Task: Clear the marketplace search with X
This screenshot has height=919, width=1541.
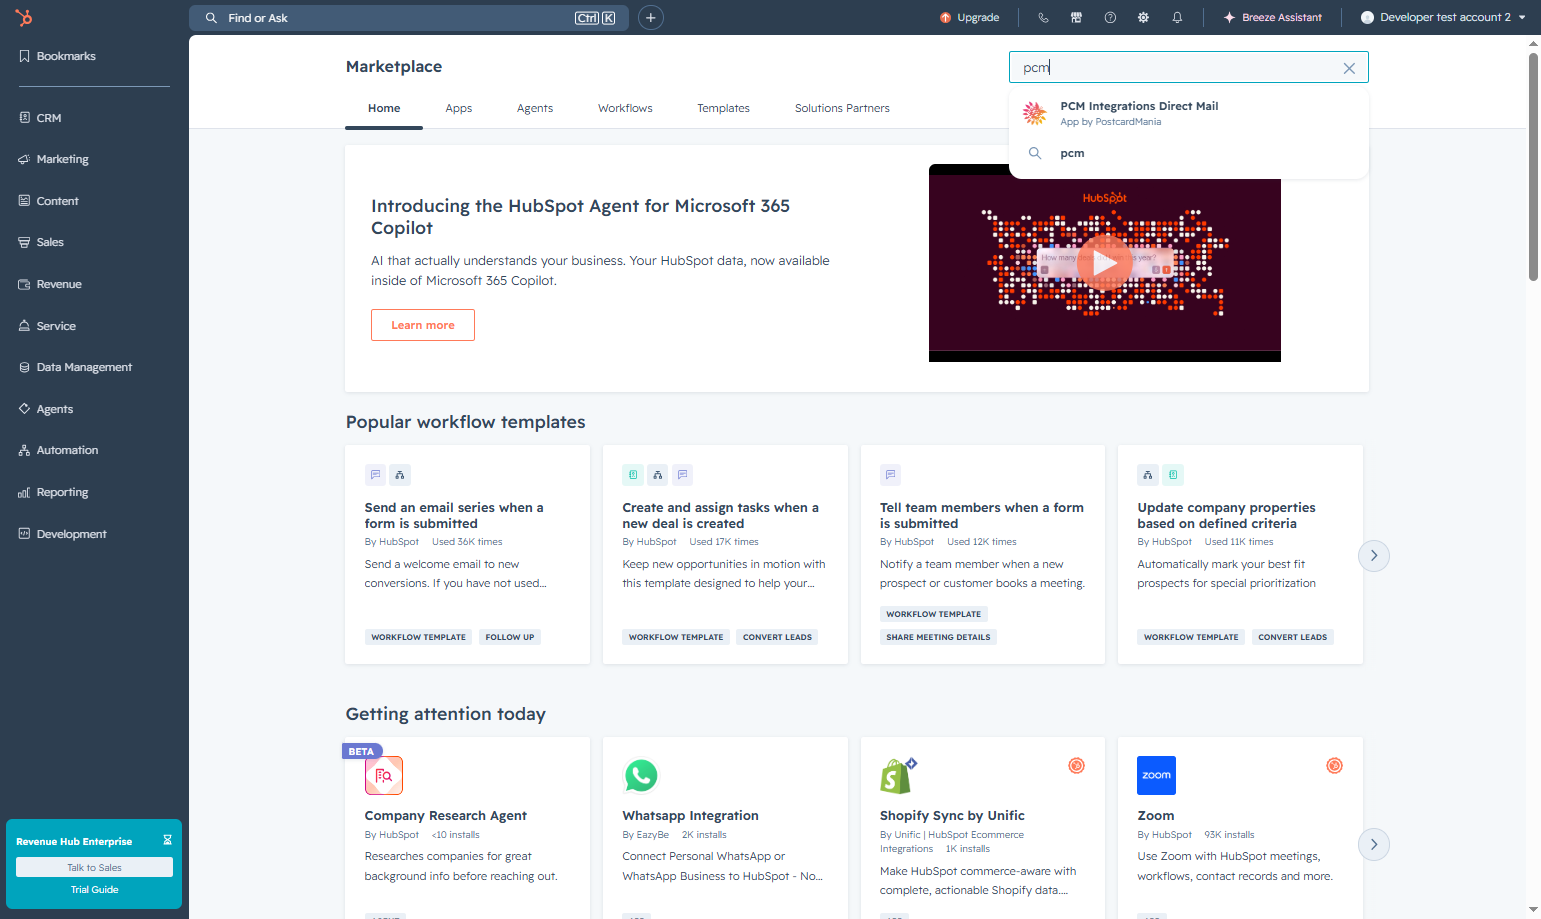Action: [x=1349, y=68]
